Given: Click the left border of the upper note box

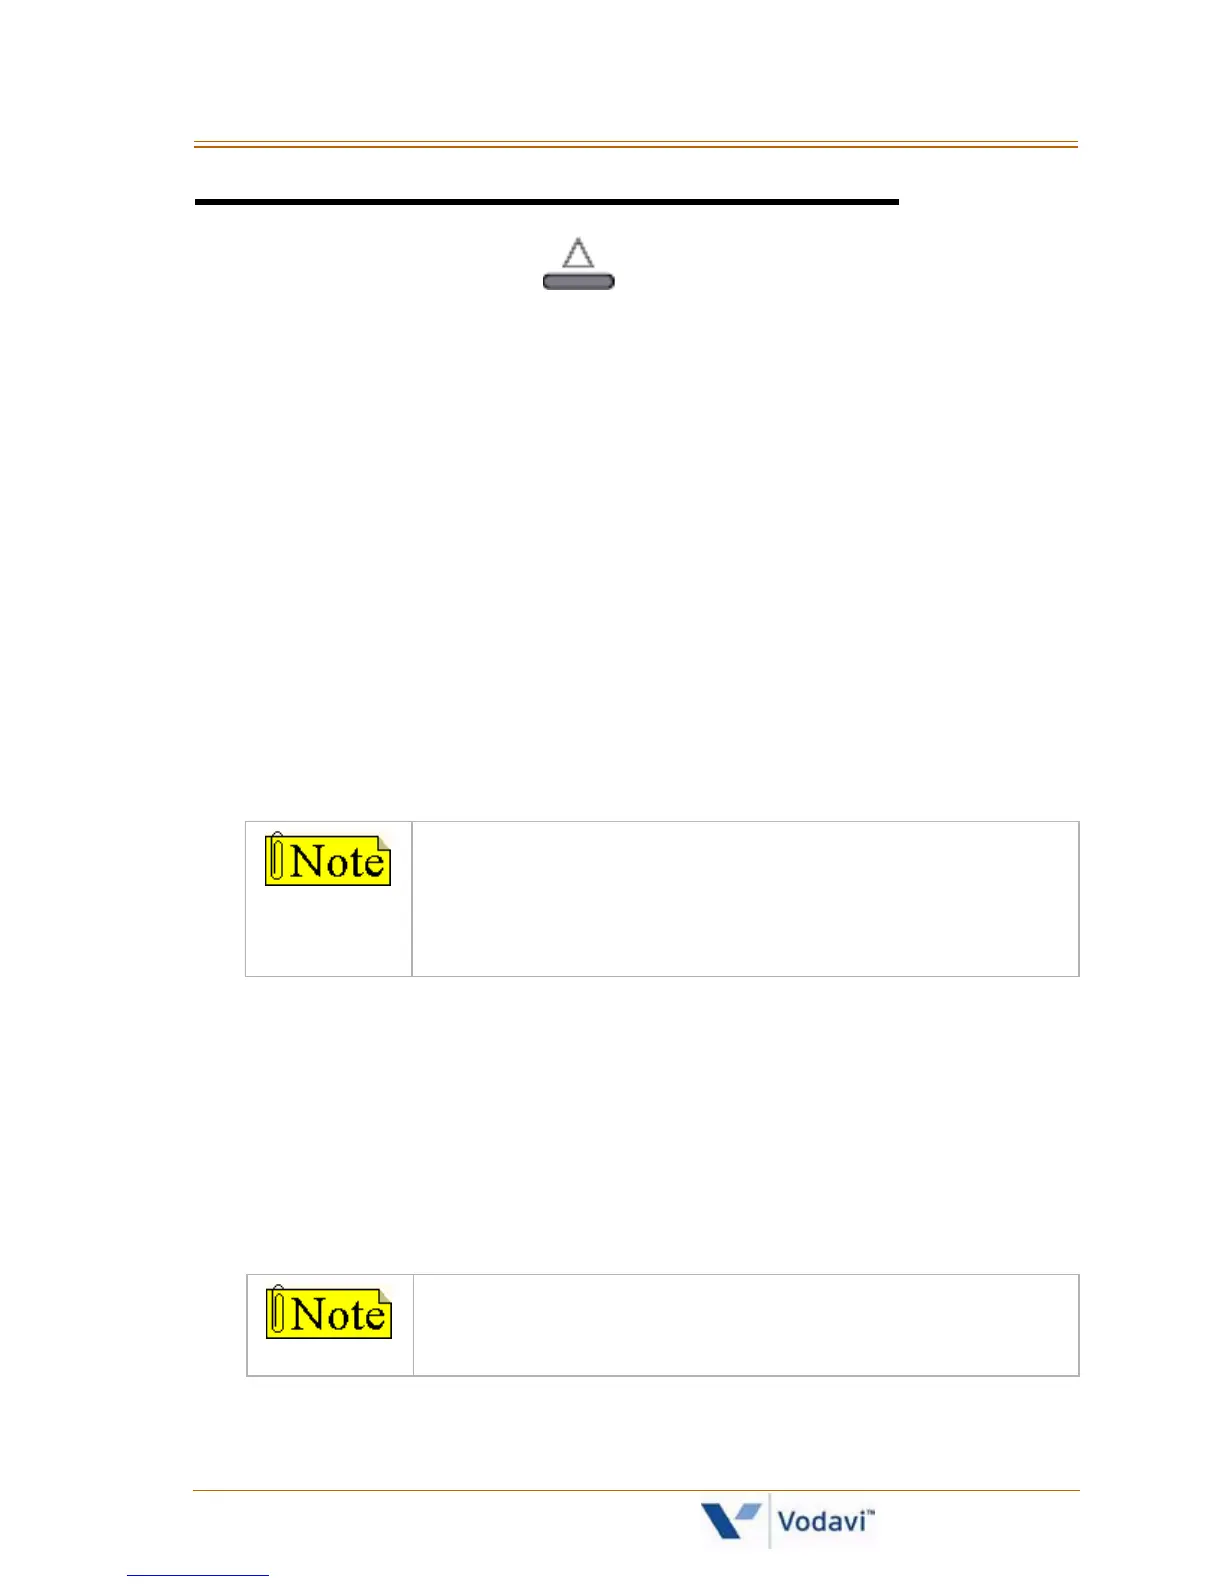Looking at the screenshot, I should point(246,898).
